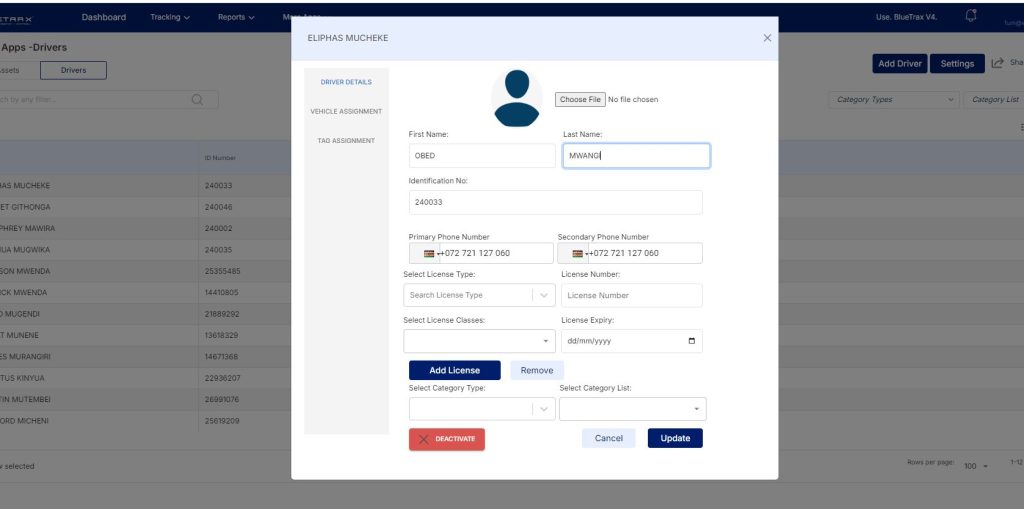Screen dimensions: 1024x509
Task: Switch to the Tag Assignment tab
Action: click(x=346, y=140)
